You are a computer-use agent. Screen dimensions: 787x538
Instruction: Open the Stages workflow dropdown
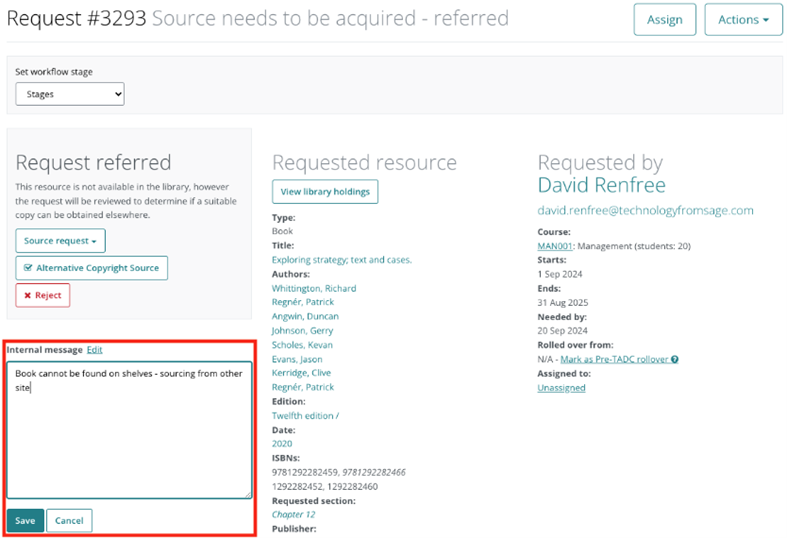(70, 94)
